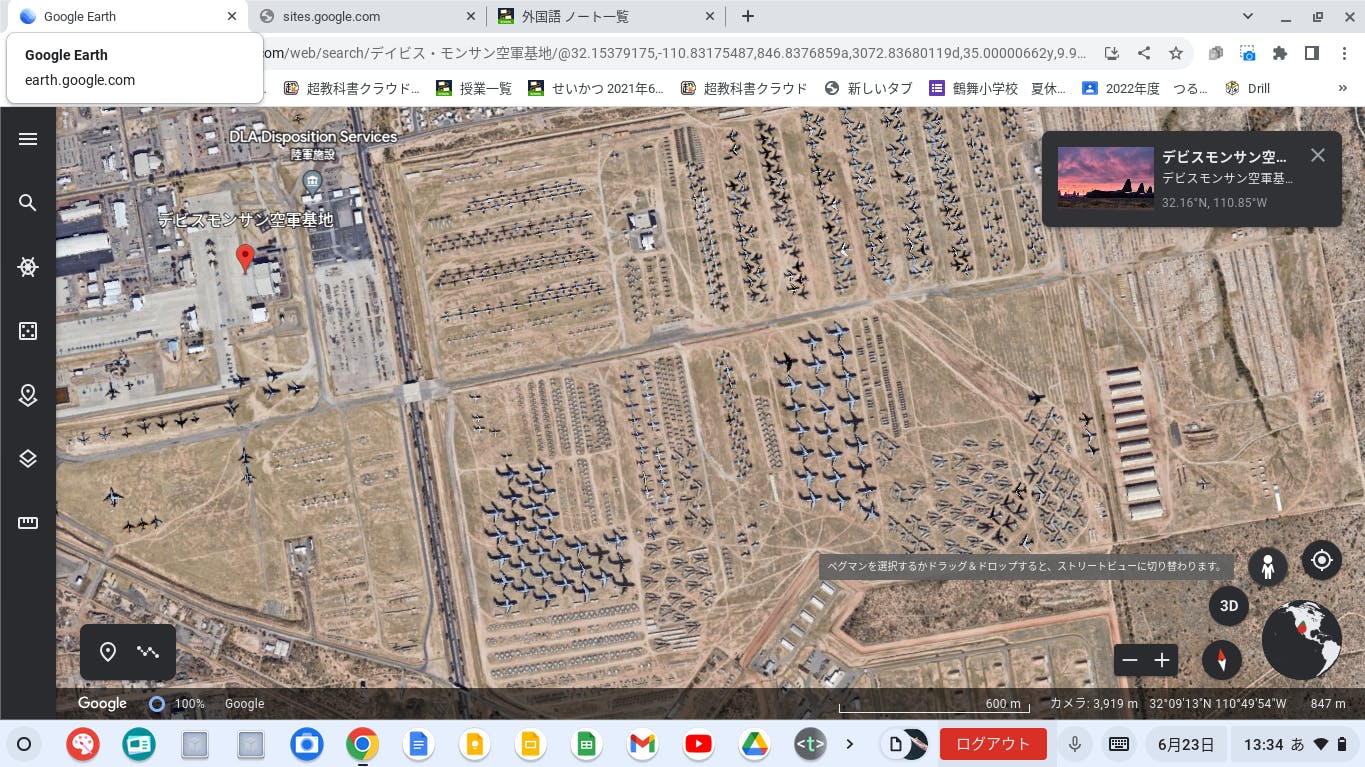
Task: Open the Google Earth hamburger menu
Action: [28, 139]
